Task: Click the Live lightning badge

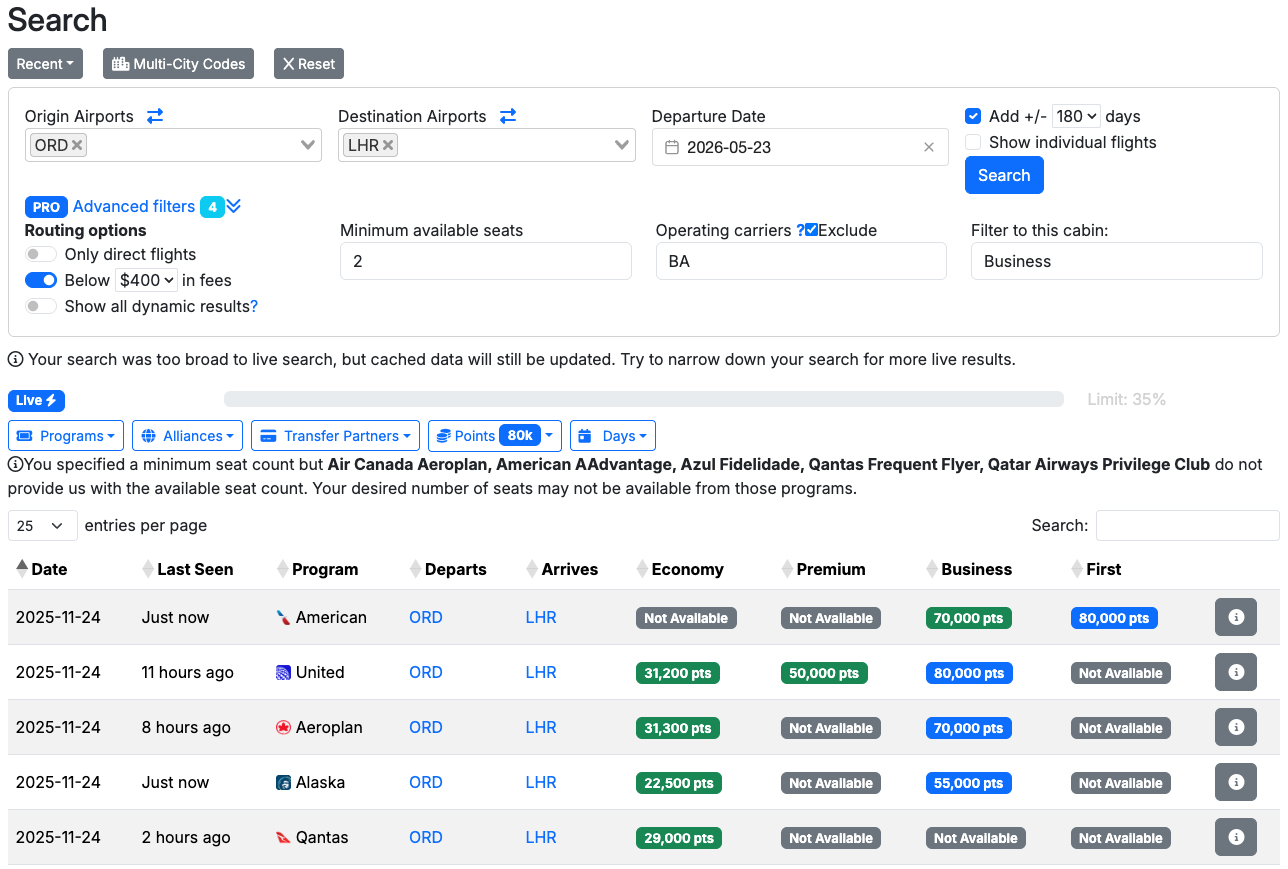Action: (36, 400)
